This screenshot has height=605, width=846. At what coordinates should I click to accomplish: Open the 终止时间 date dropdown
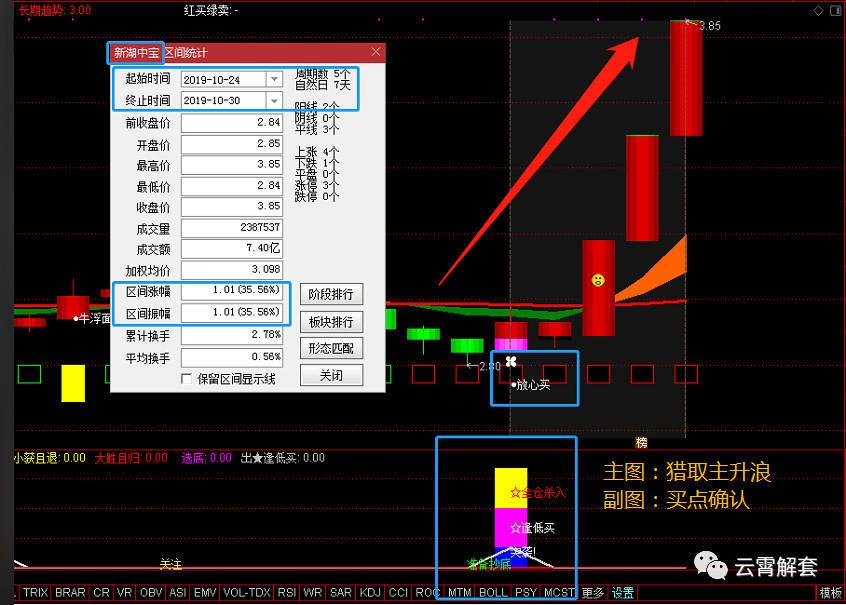(x=276, y=100)
